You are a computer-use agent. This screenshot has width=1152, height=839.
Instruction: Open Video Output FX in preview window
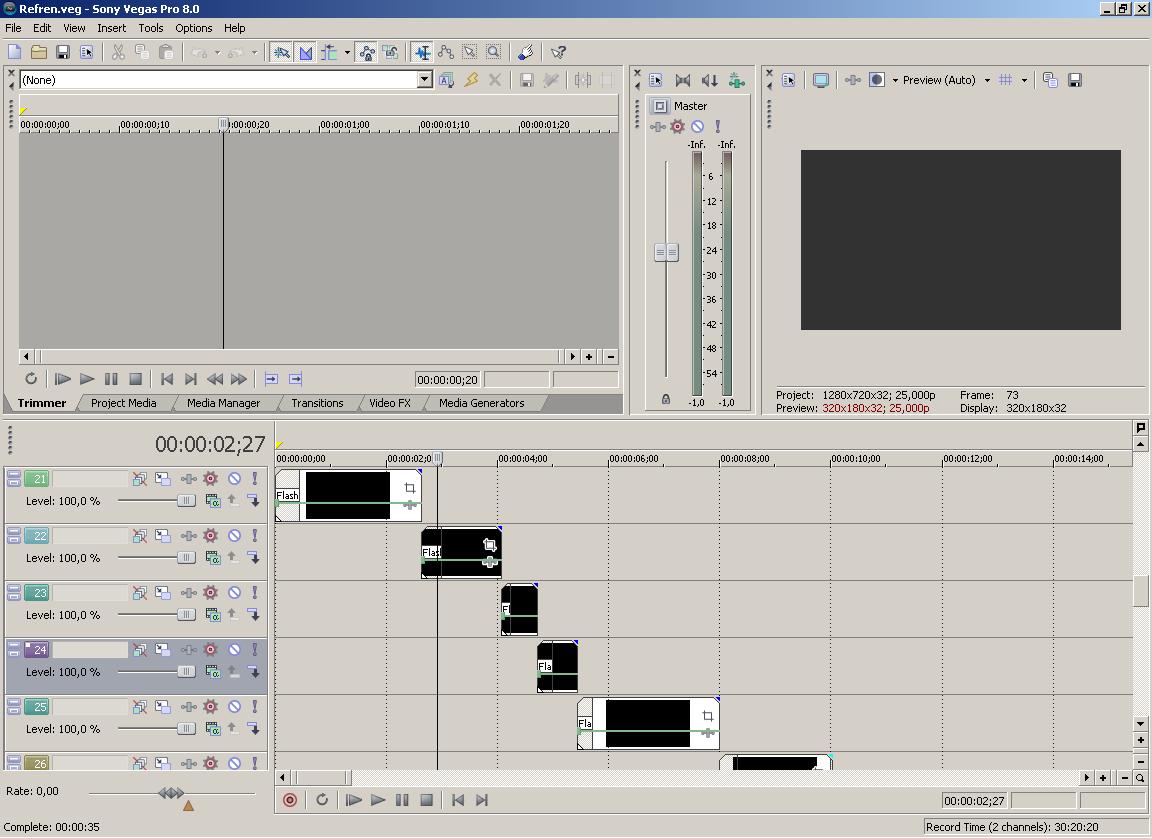[x=852, y=80]
